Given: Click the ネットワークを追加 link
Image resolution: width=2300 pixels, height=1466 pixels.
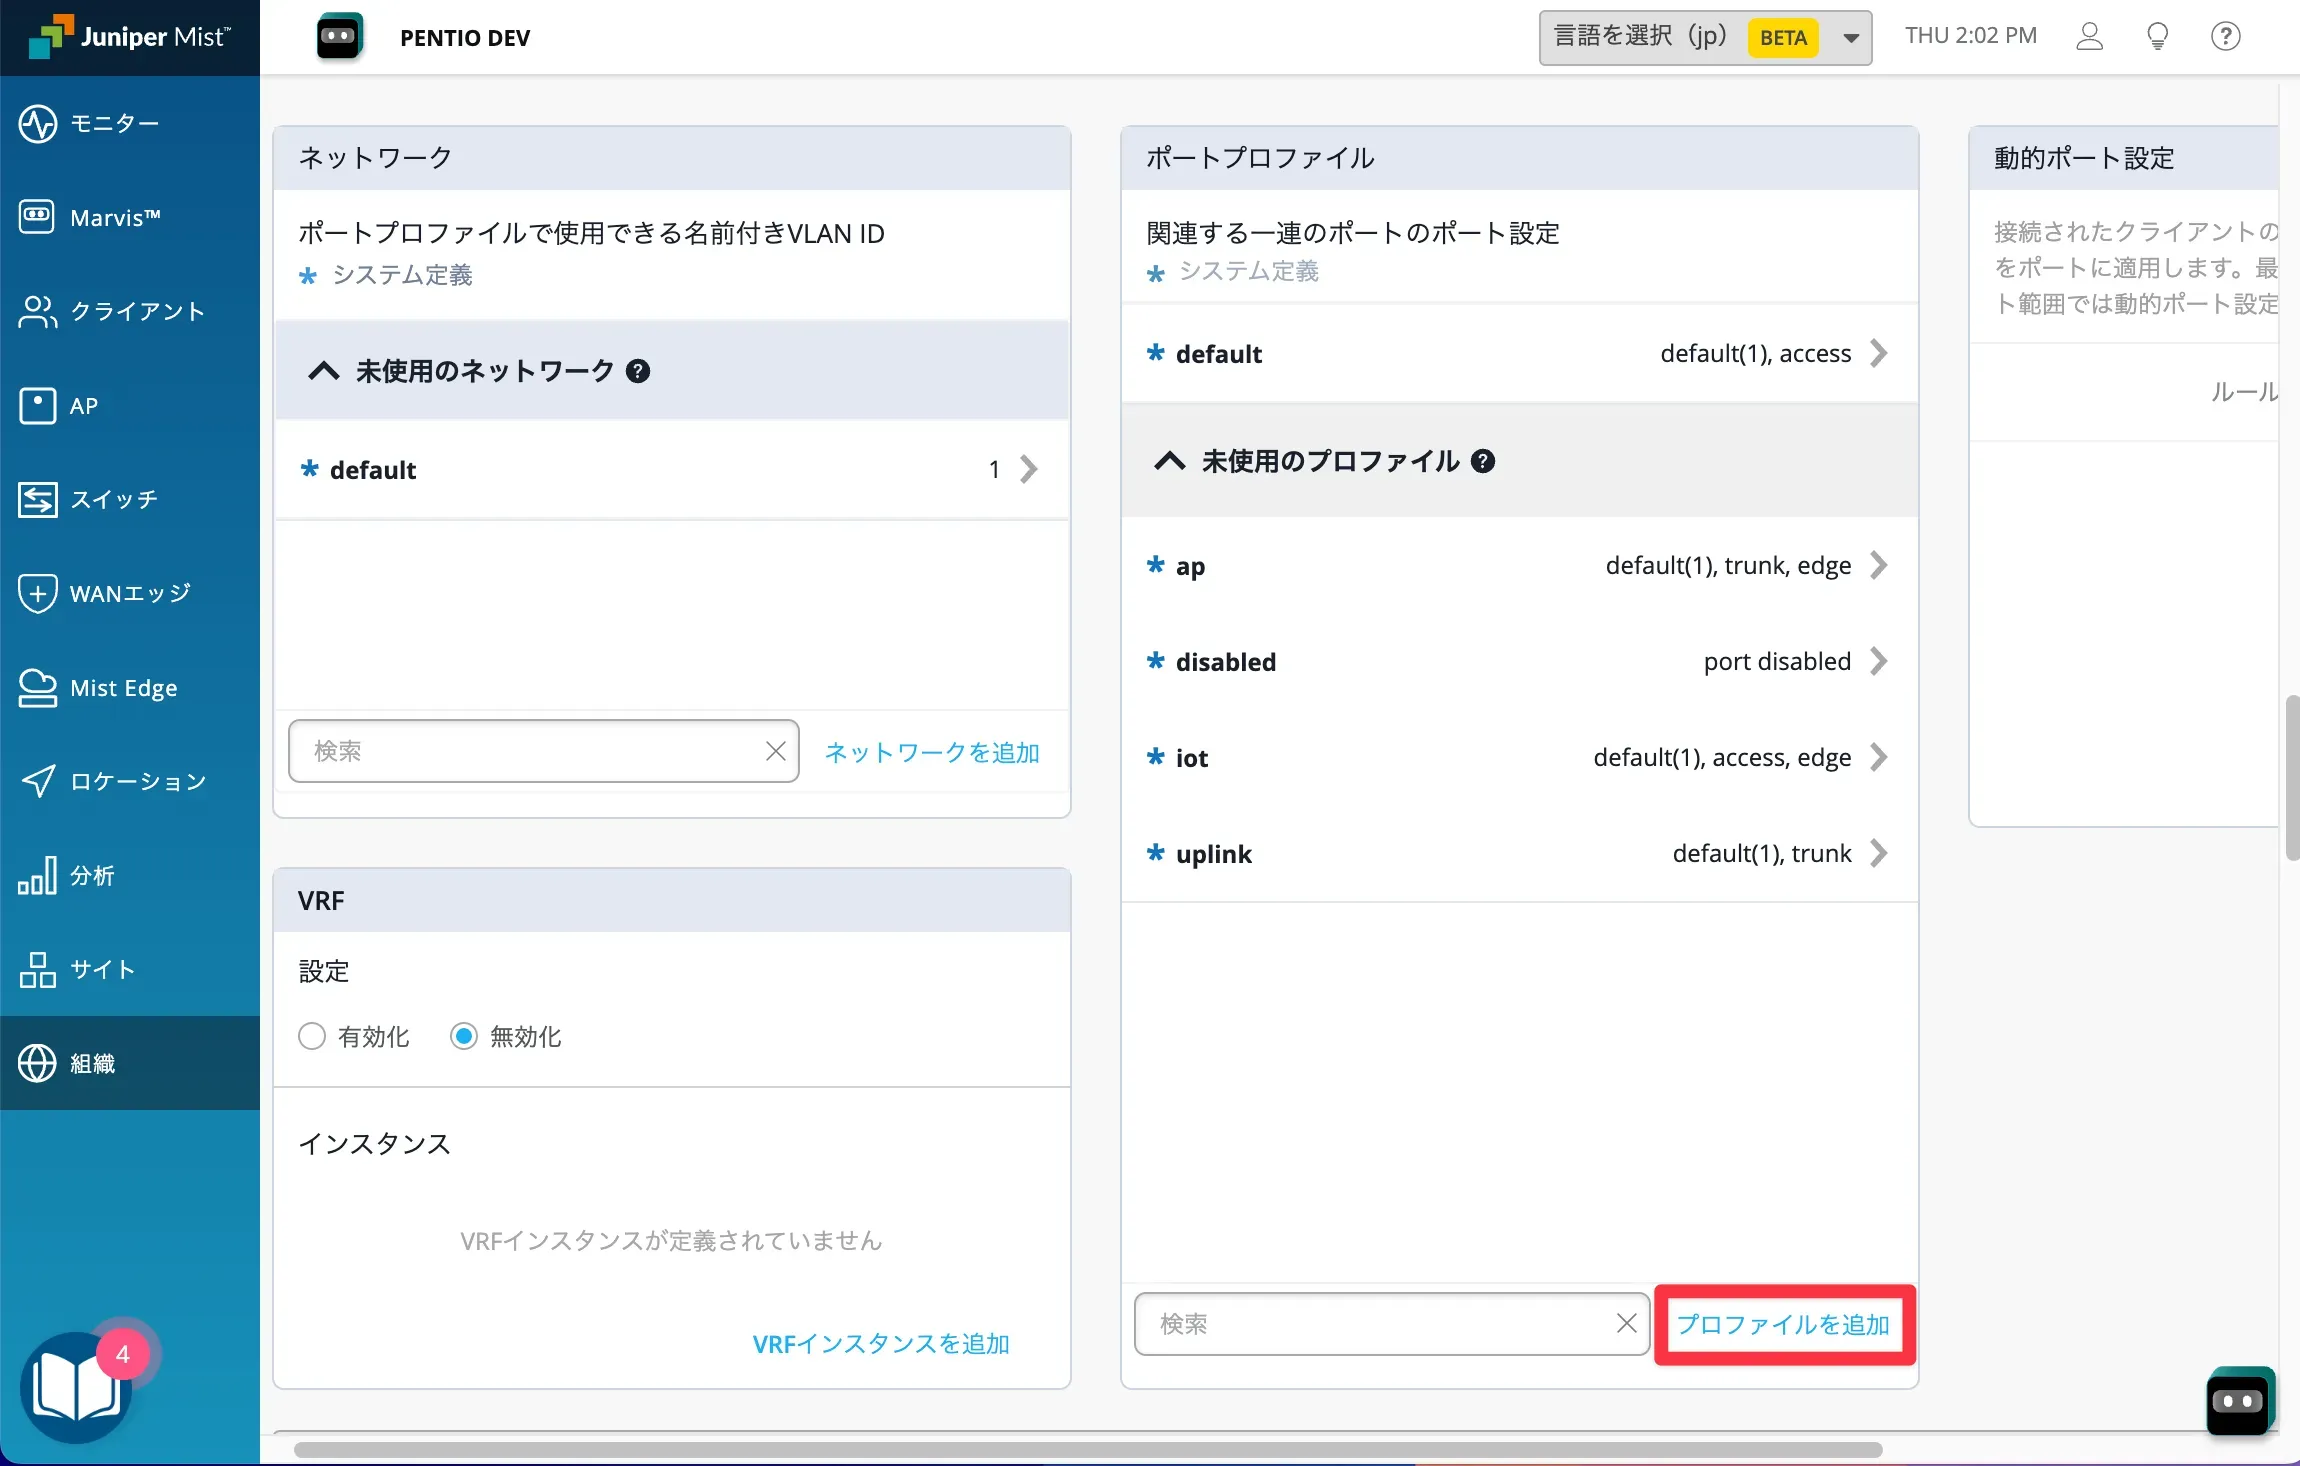Looking at the screenshot, I should (932, 752).
